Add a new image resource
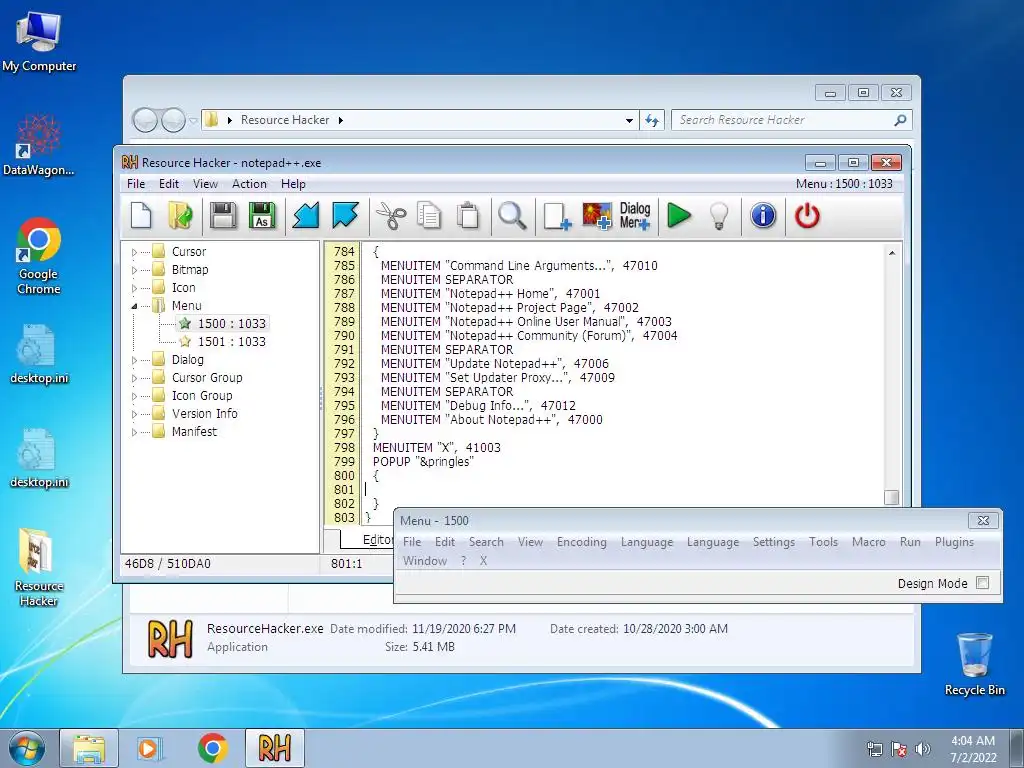This screenshot has height=768, width=1024. [x=597, y=216]
